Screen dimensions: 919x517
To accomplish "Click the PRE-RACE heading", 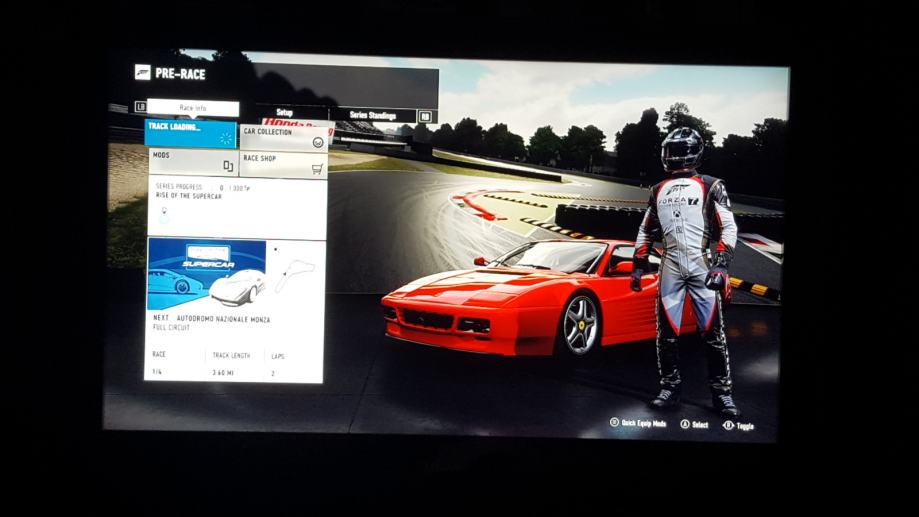I will coord(180,74).
